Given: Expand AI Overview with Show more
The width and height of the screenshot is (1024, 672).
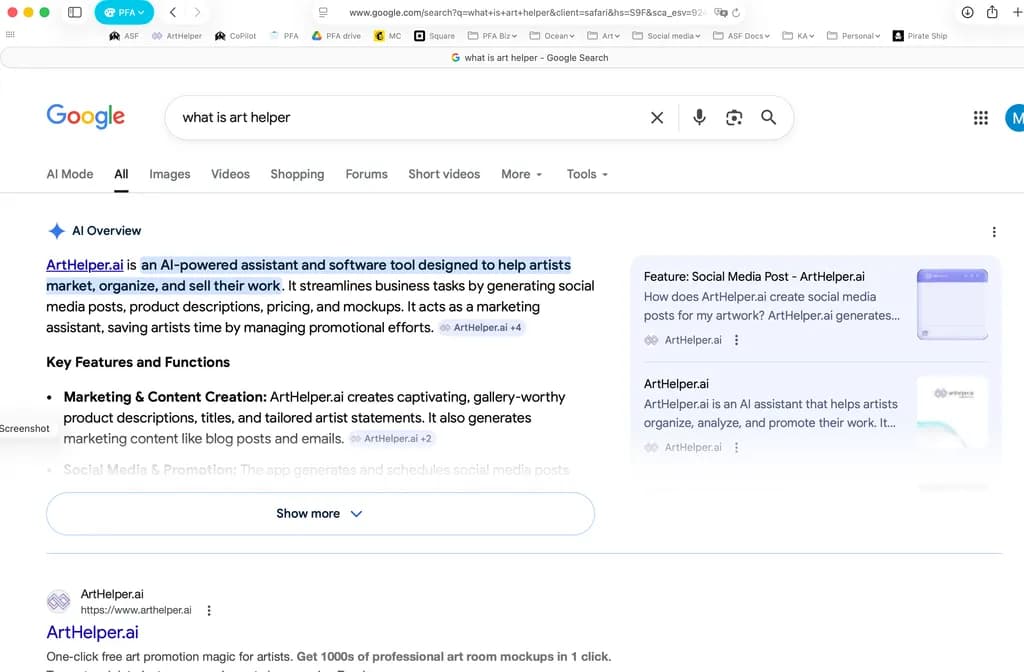Looking at the screenshot, I should (x=320, y=514).
